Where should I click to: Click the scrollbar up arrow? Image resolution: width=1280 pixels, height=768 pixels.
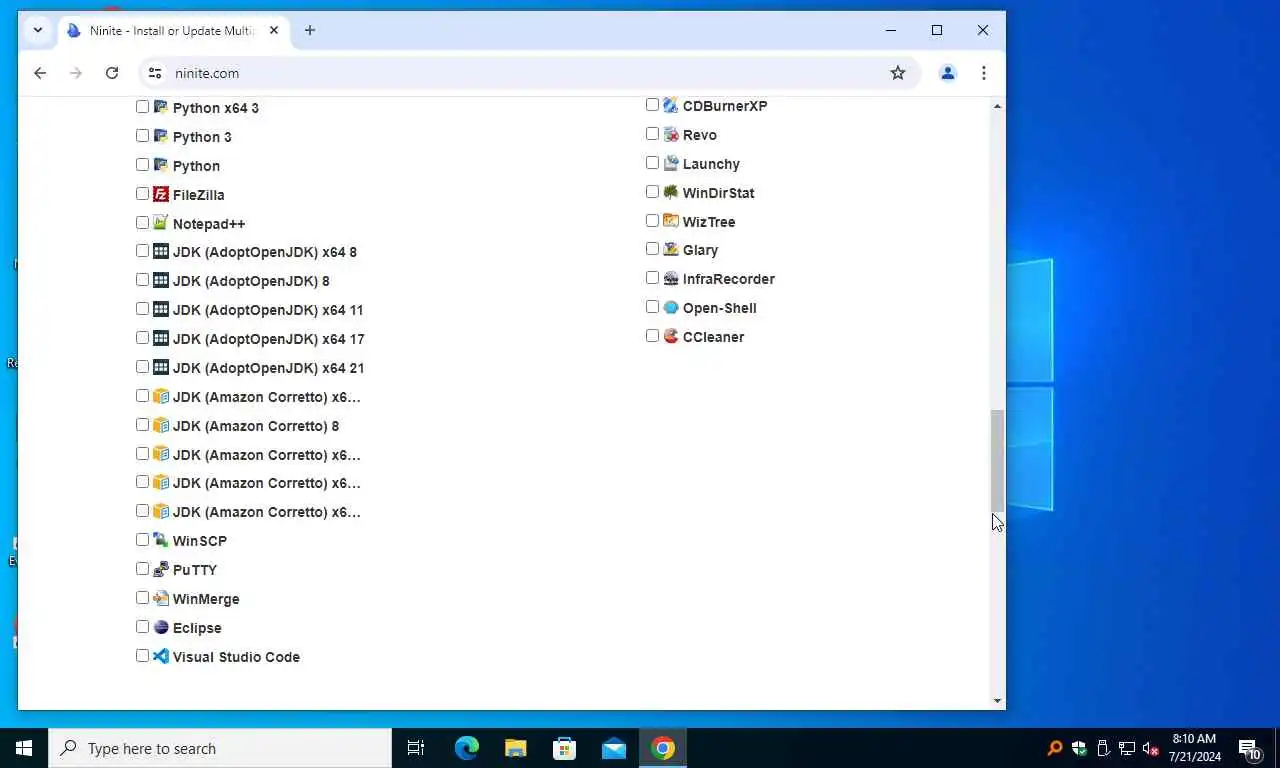(x=997, y=106)
